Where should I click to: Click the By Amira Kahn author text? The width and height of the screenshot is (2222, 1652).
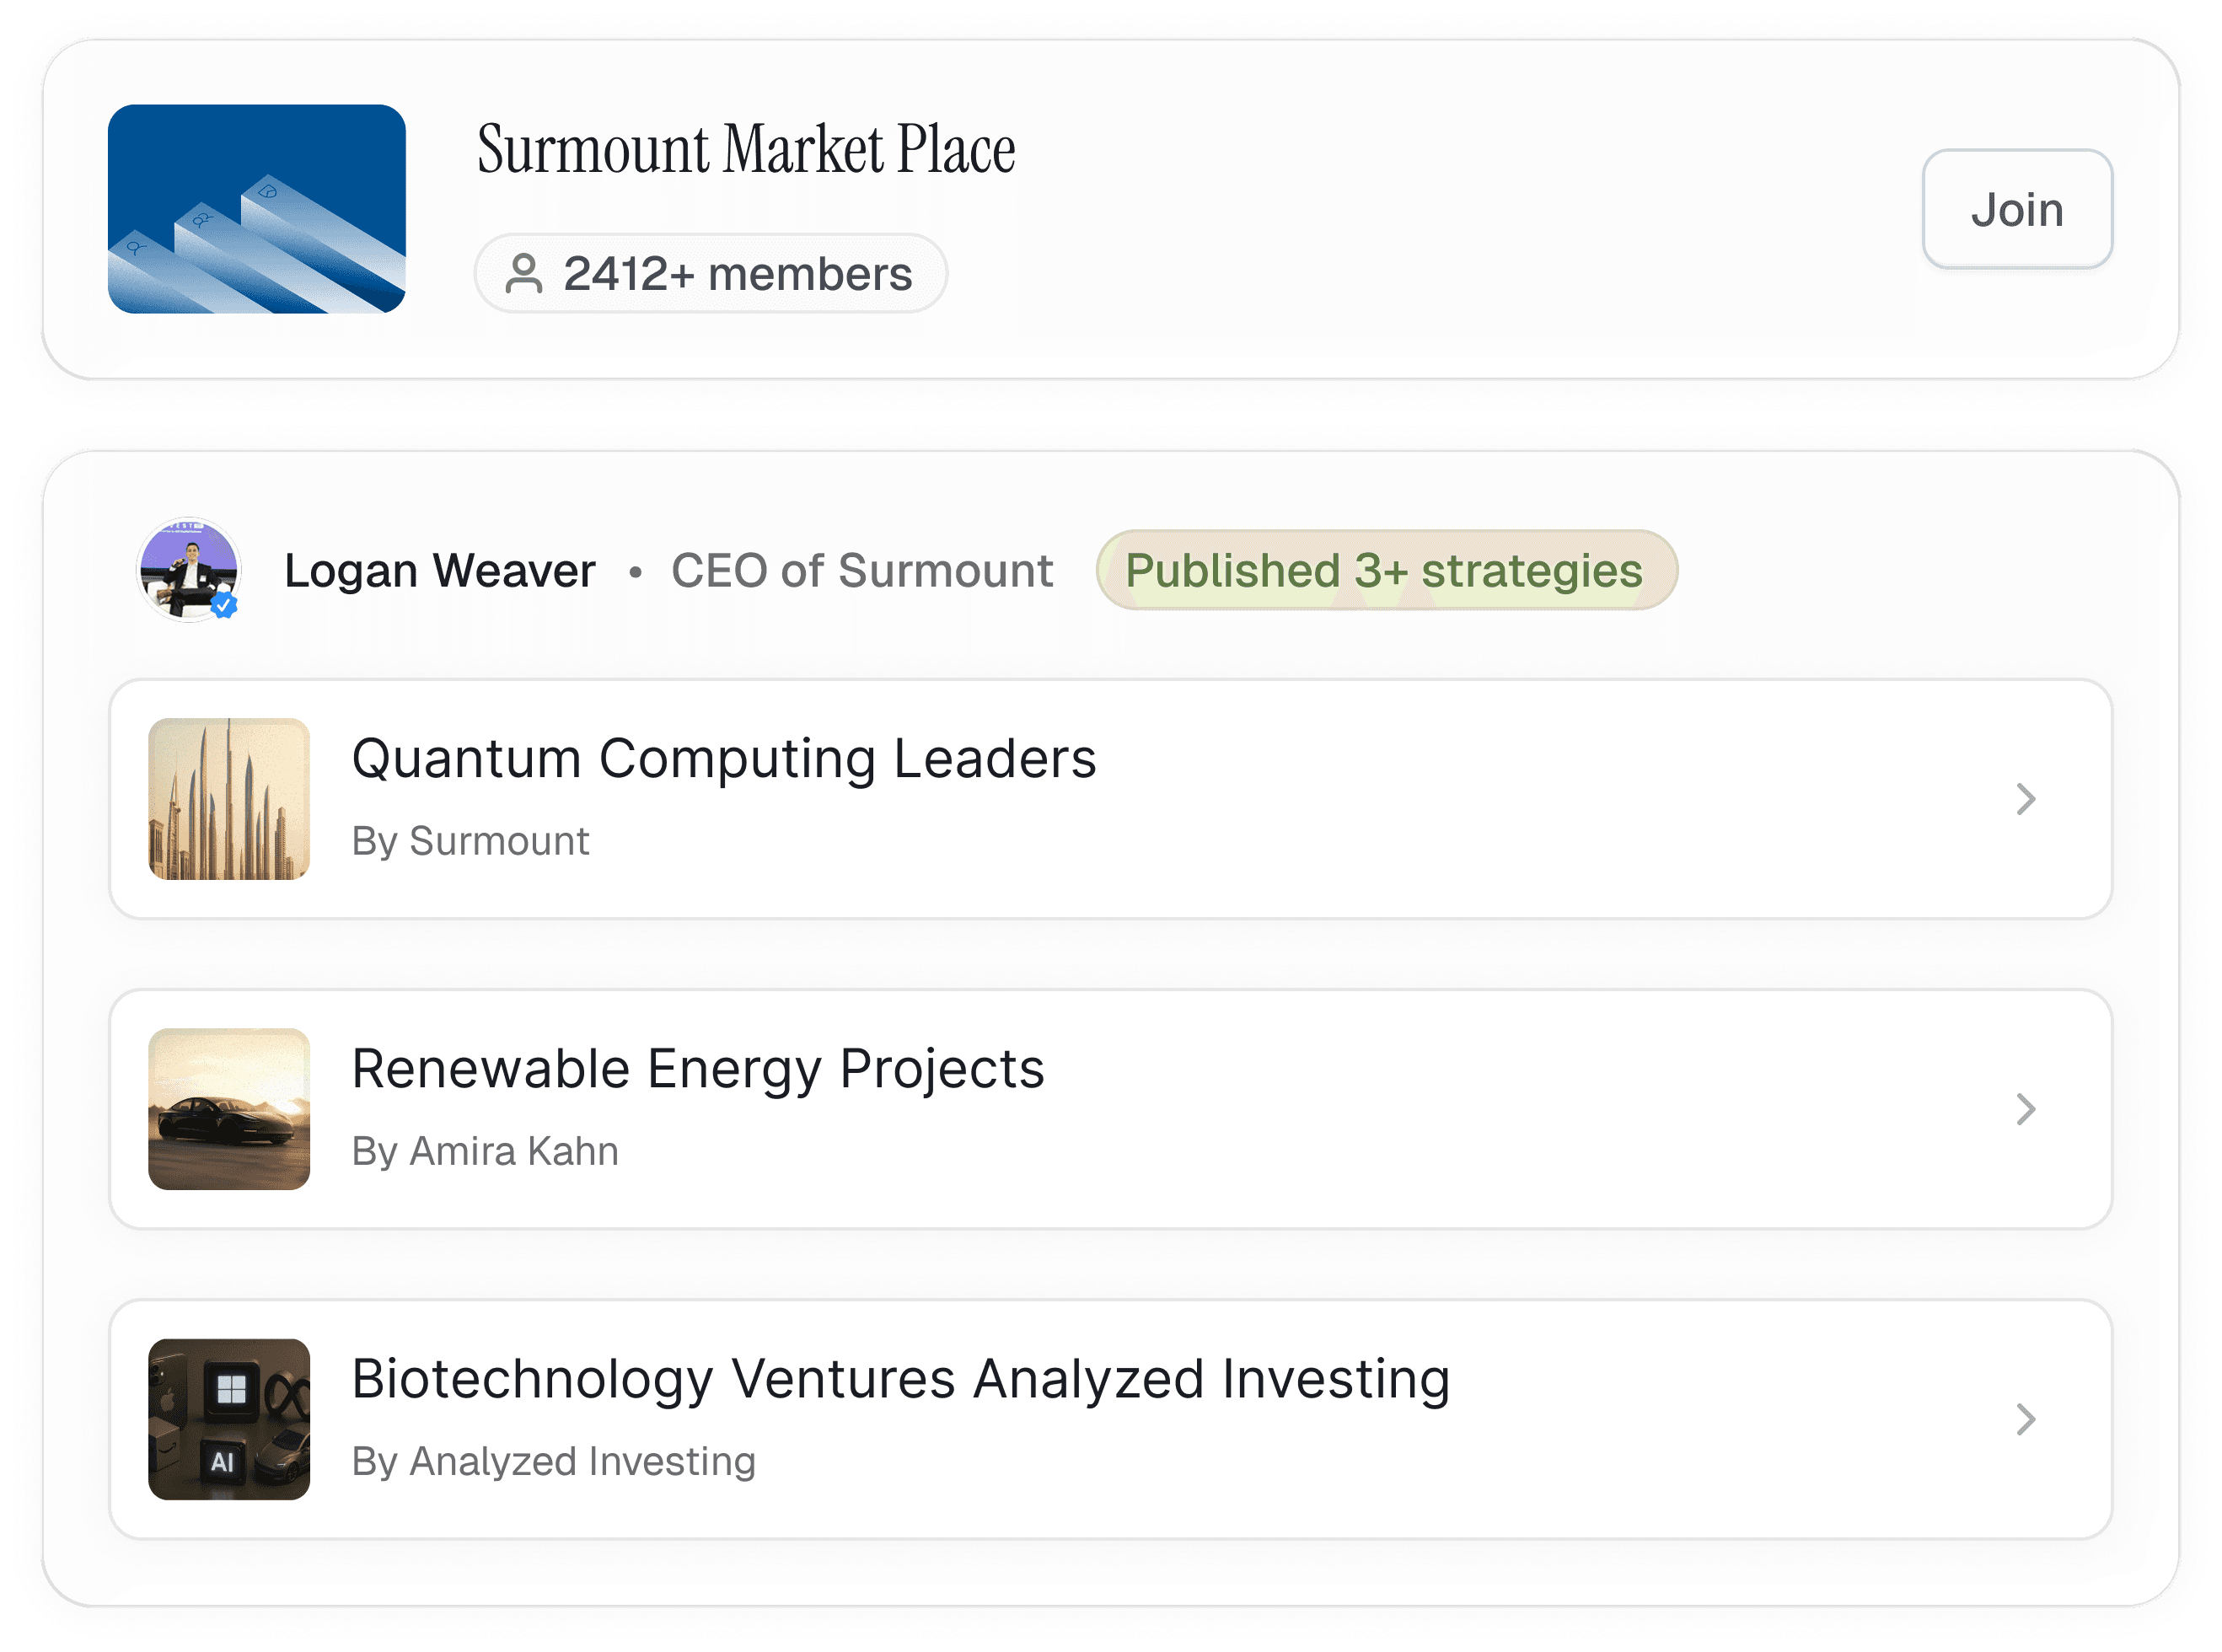click(x=485, y=1151)
